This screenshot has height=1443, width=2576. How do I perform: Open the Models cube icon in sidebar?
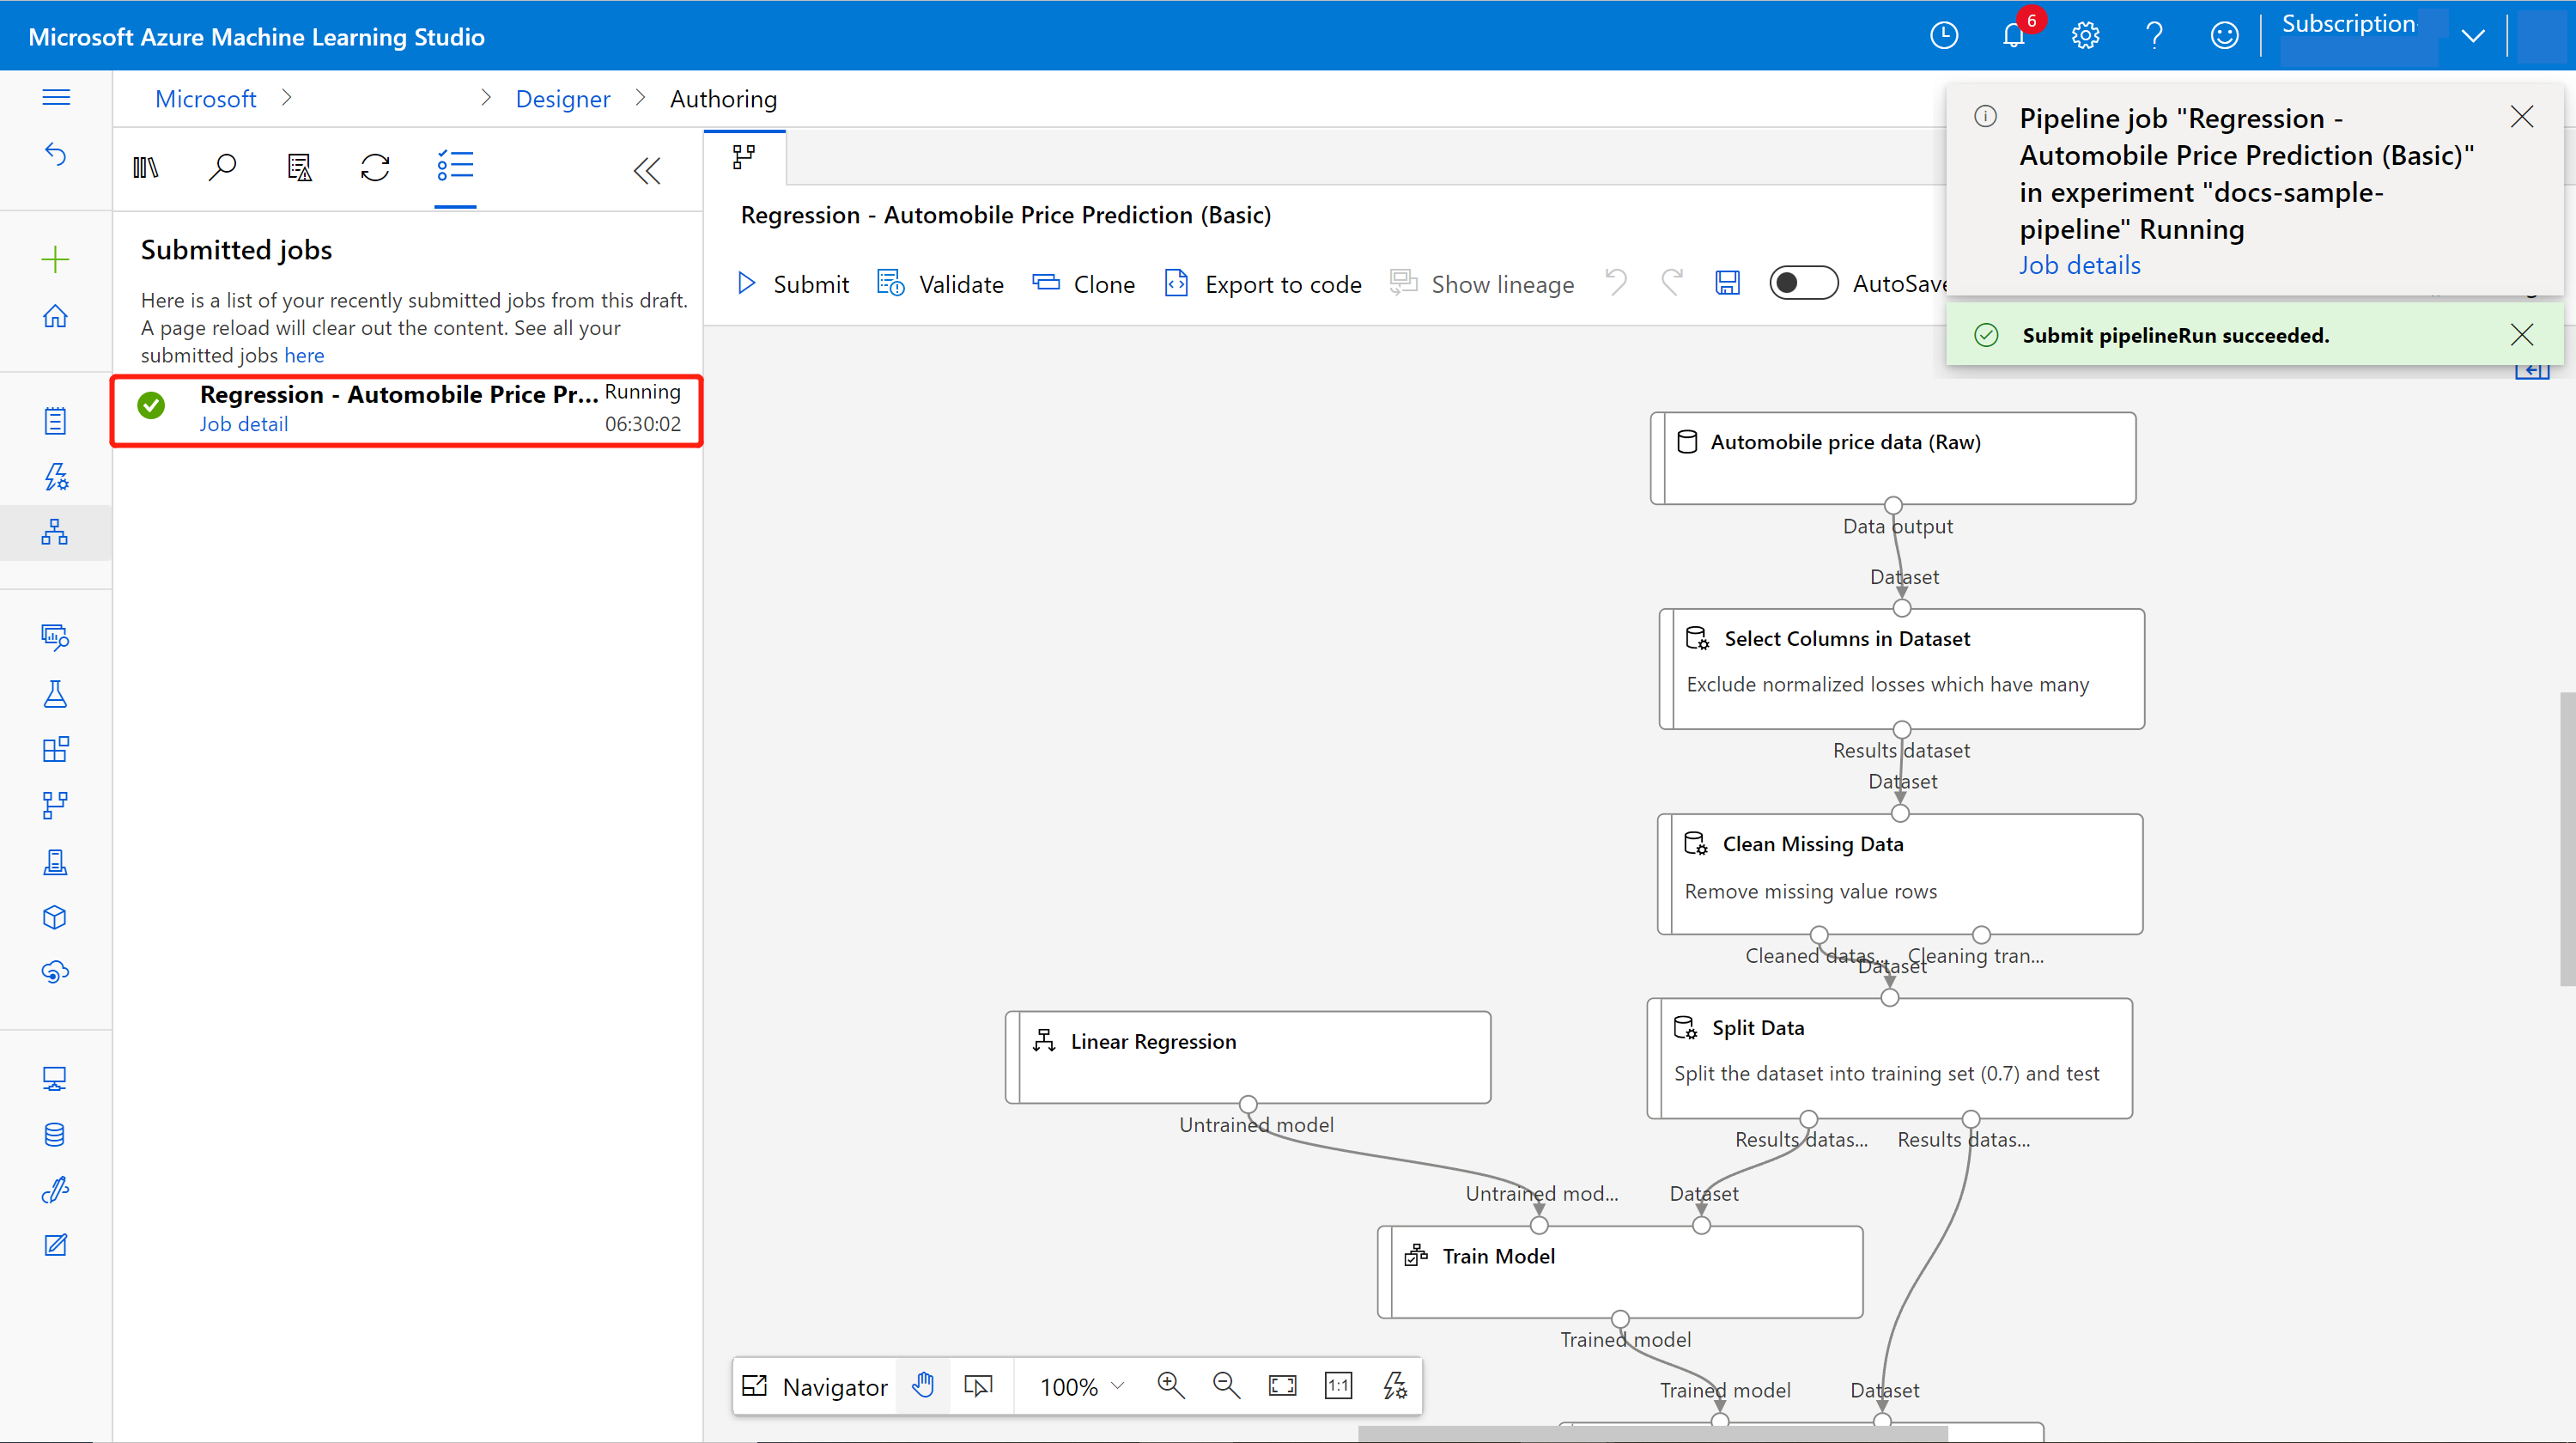[55, 917]
